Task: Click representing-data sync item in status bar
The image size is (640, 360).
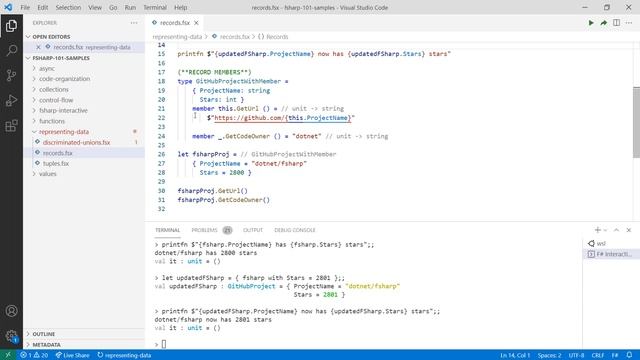Action: (124, 355)
